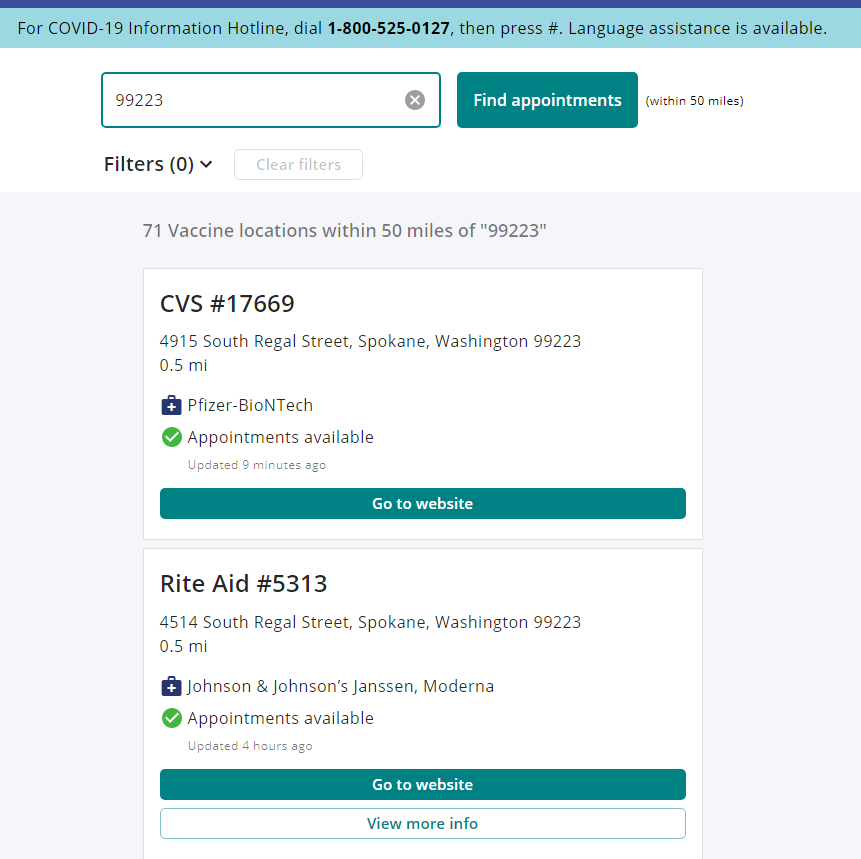Click the Pfizer-BioNTech vaccine label
Viewport: 861px width, 859px height.
(x=250, y=405)
